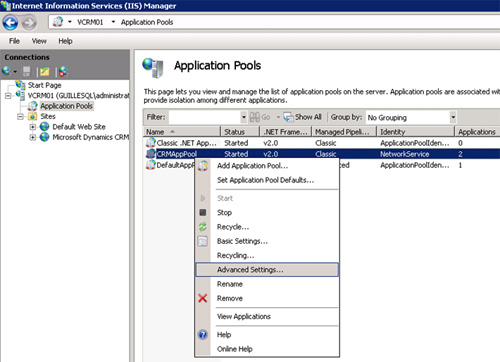500x362 pixels.
Task: Click the Go filter button
Action: click(260, 117)
